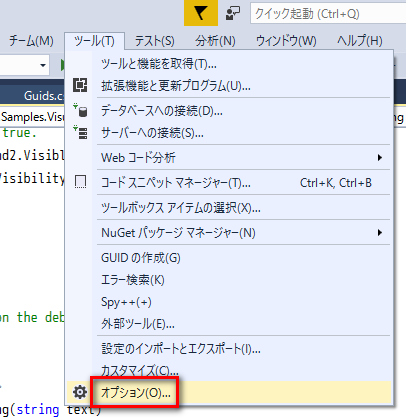Open 設定のインポートとエクスポート(I)...
Image resolution: width=406 pixels, height=418 pixels.
click(x=228, y=349)
